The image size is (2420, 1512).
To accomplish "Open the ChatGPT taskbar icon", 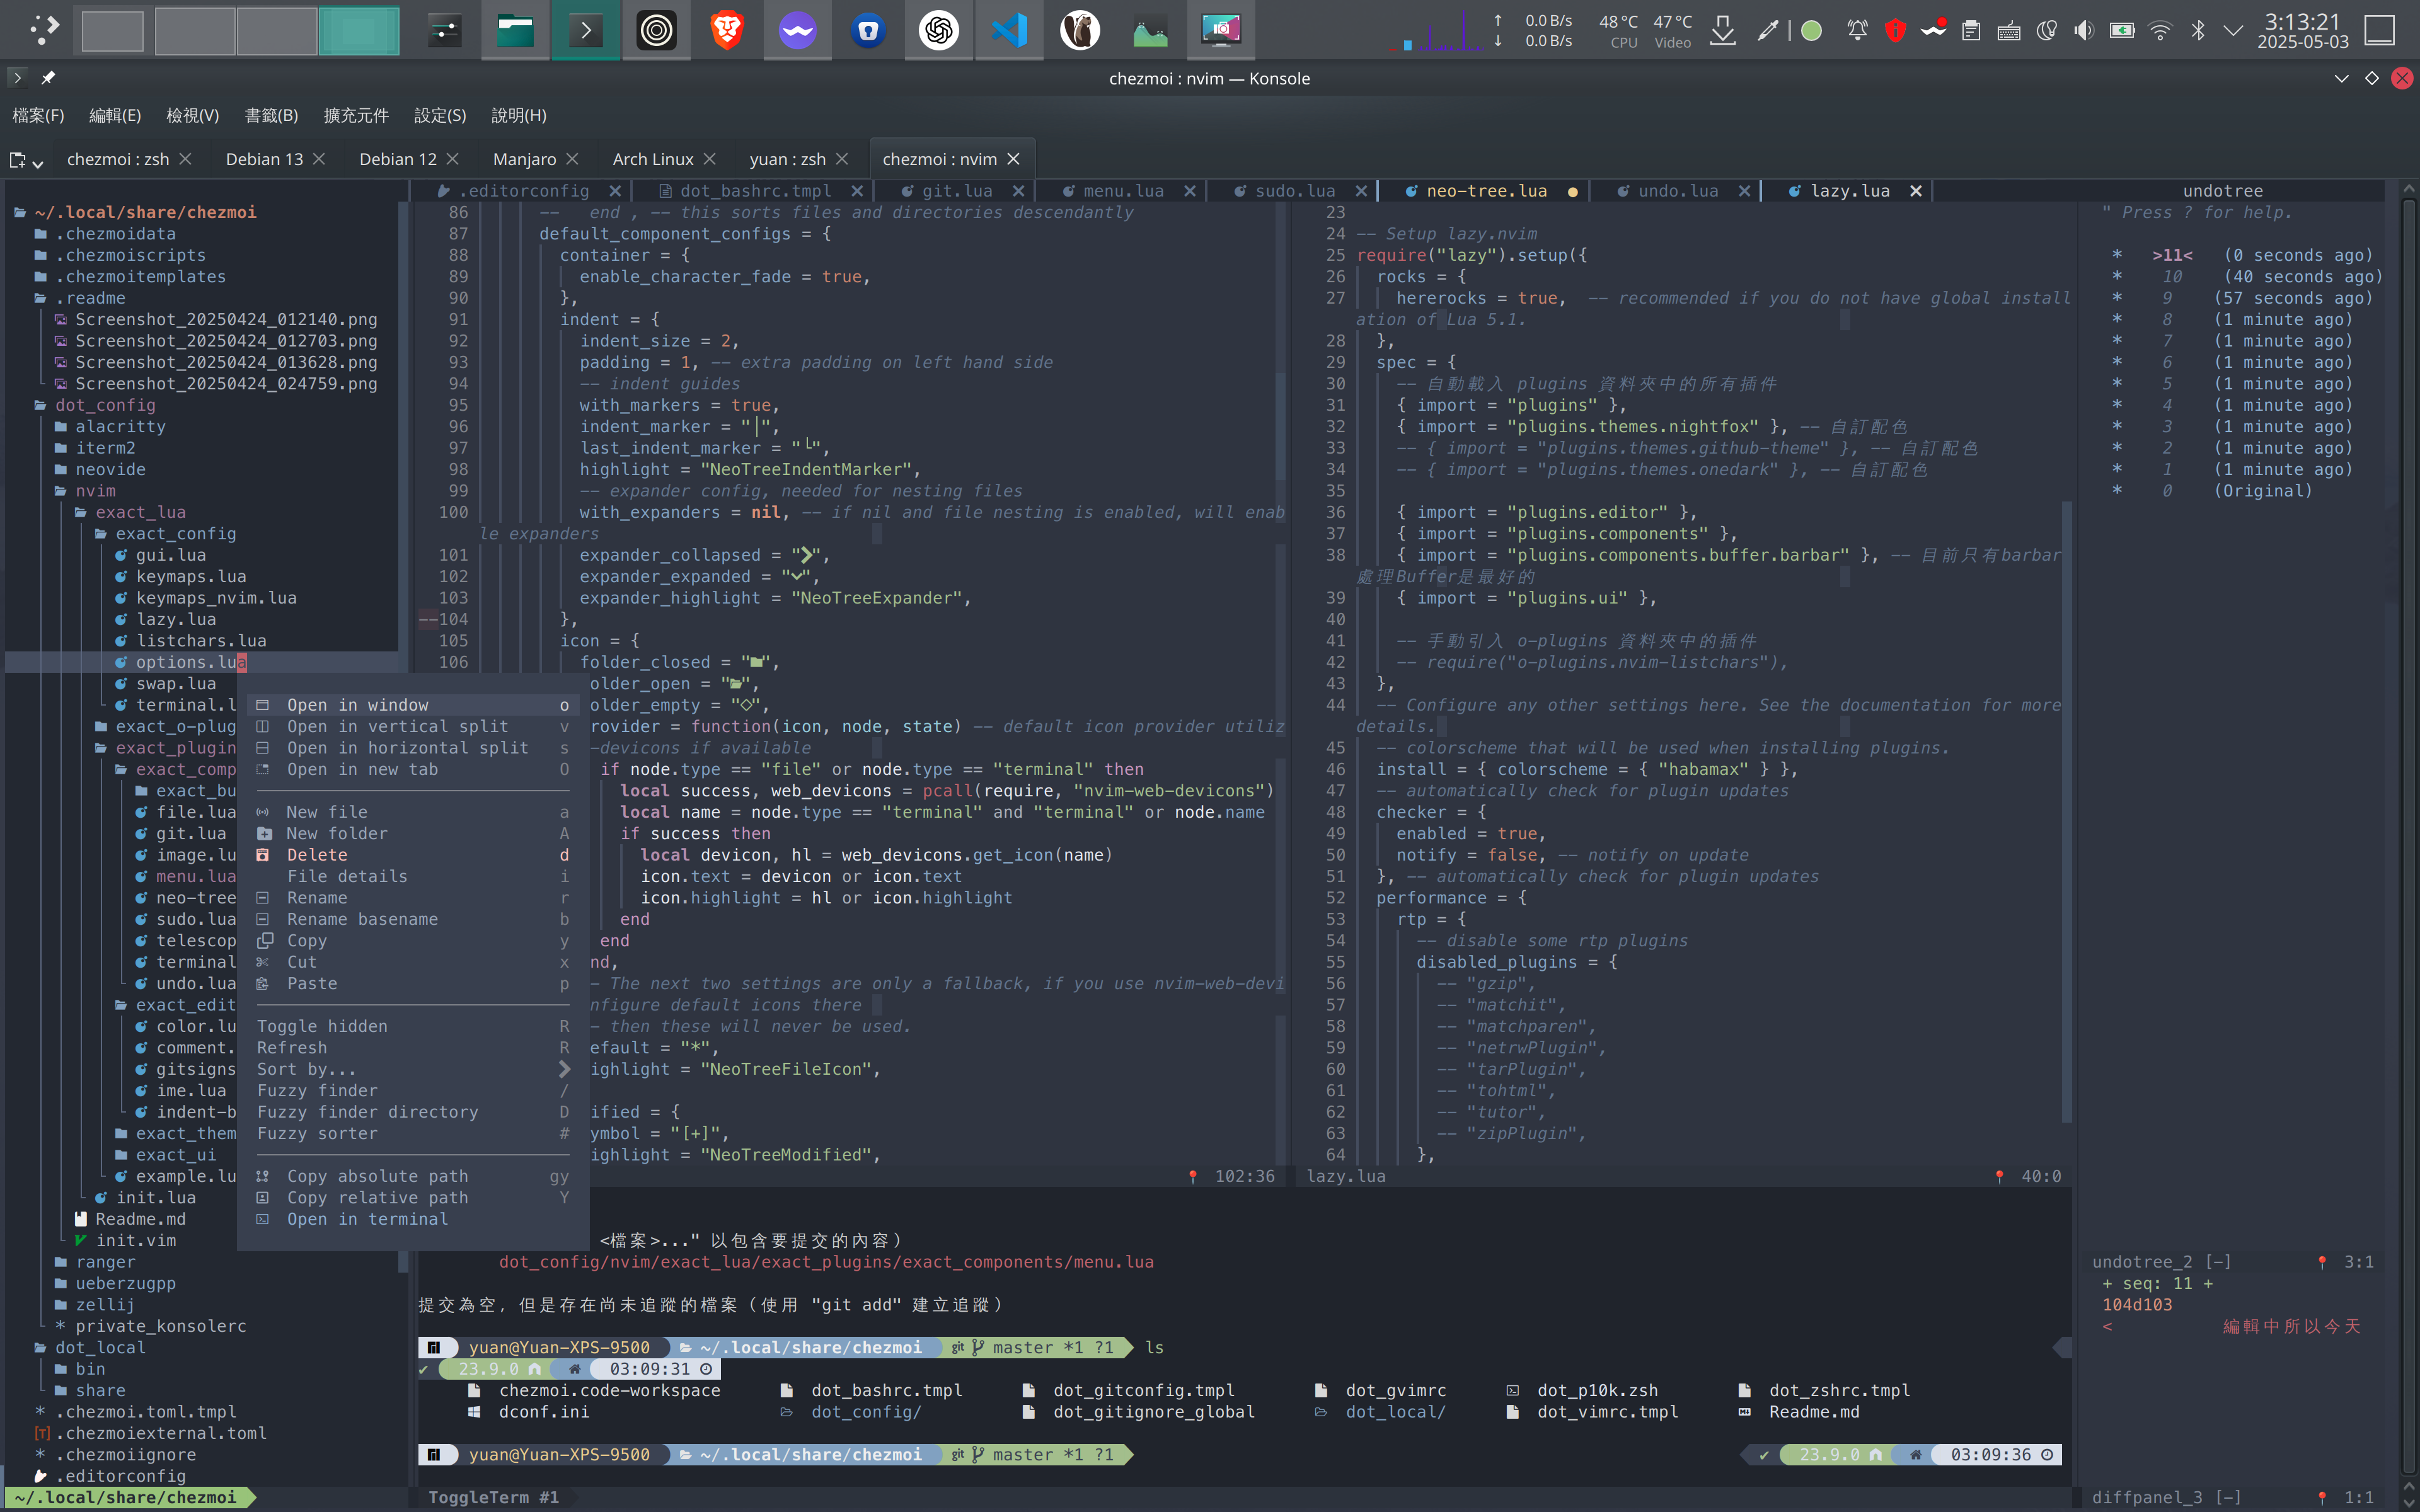I will (938, 30).
